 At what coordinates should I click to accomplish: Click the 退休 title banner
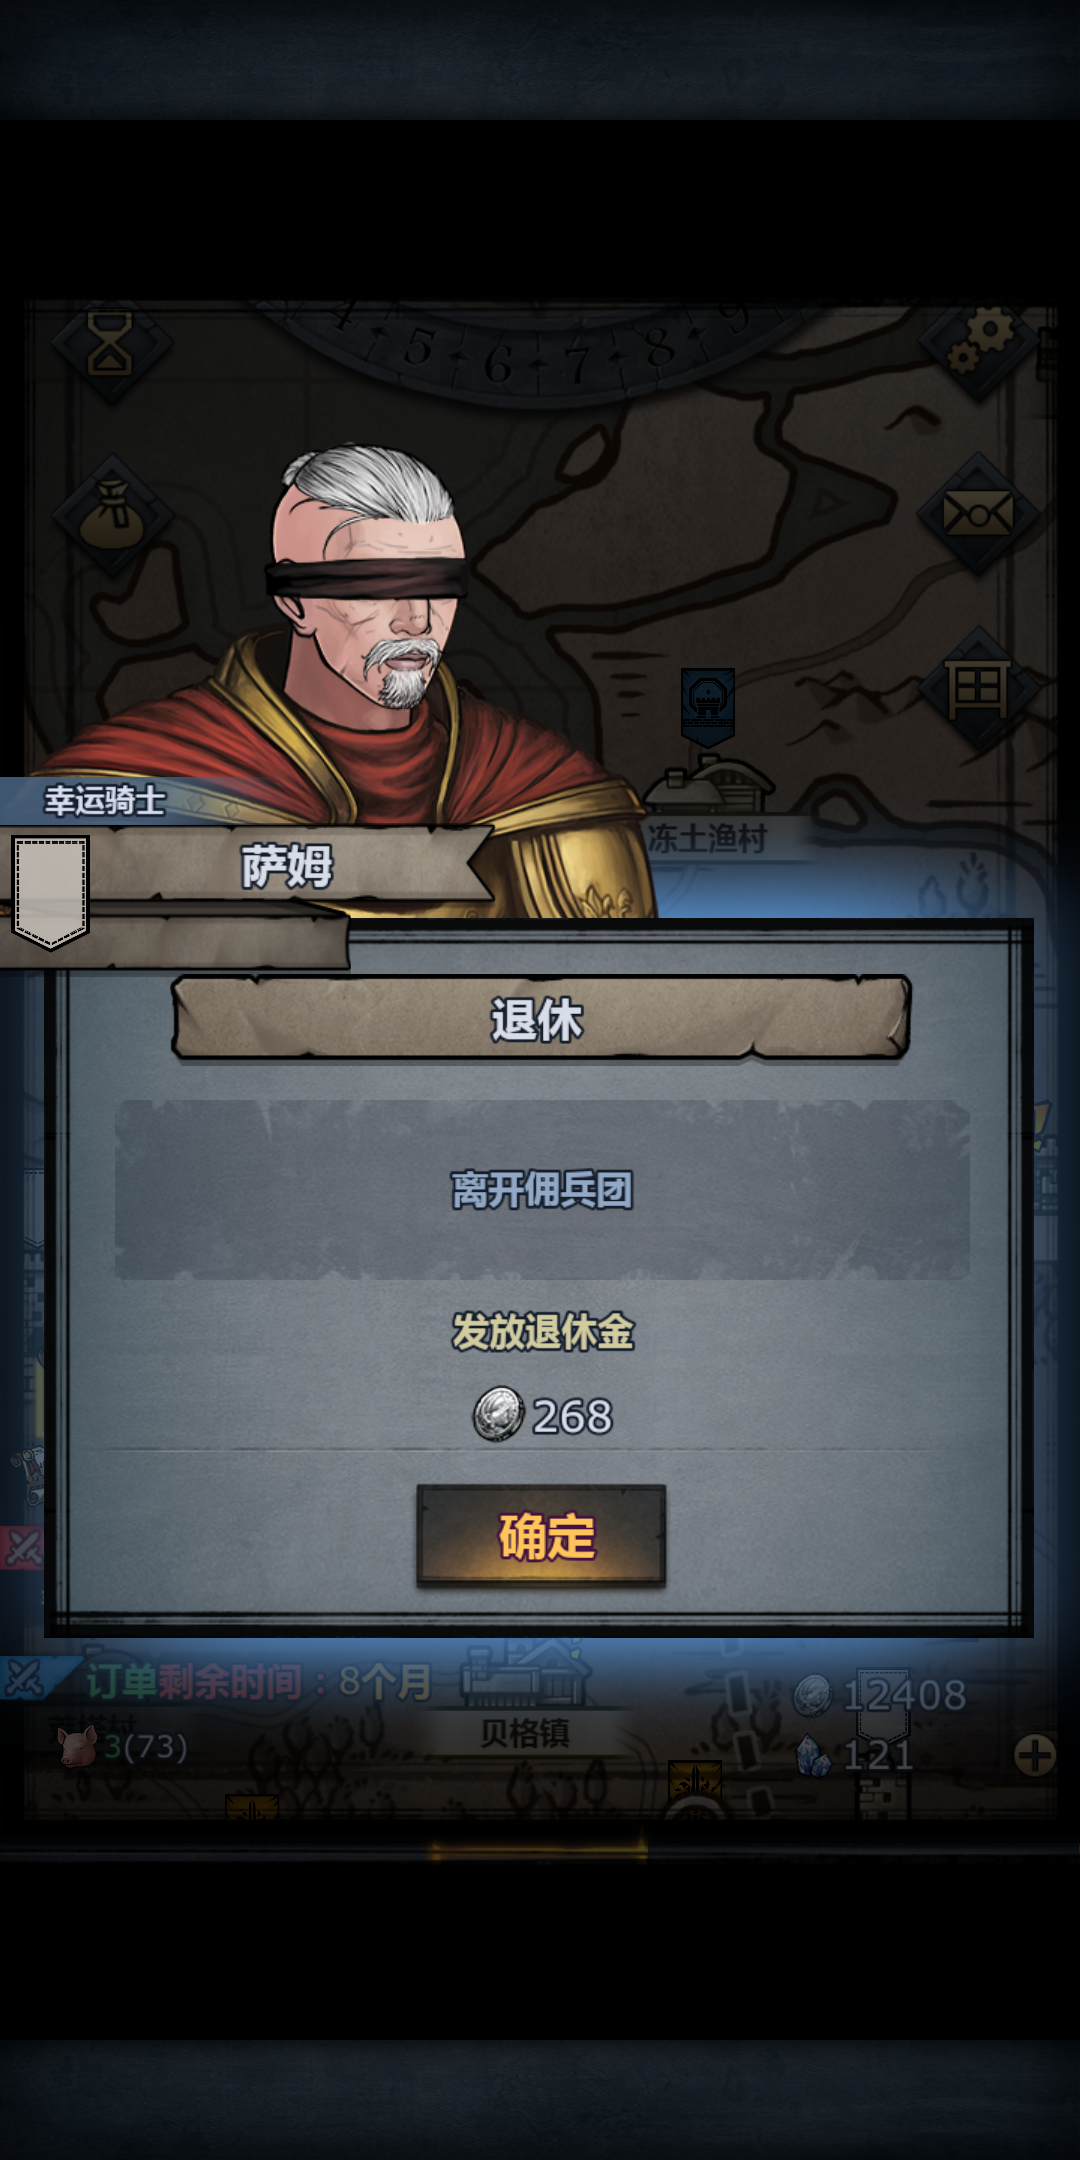pos(540,1018)
